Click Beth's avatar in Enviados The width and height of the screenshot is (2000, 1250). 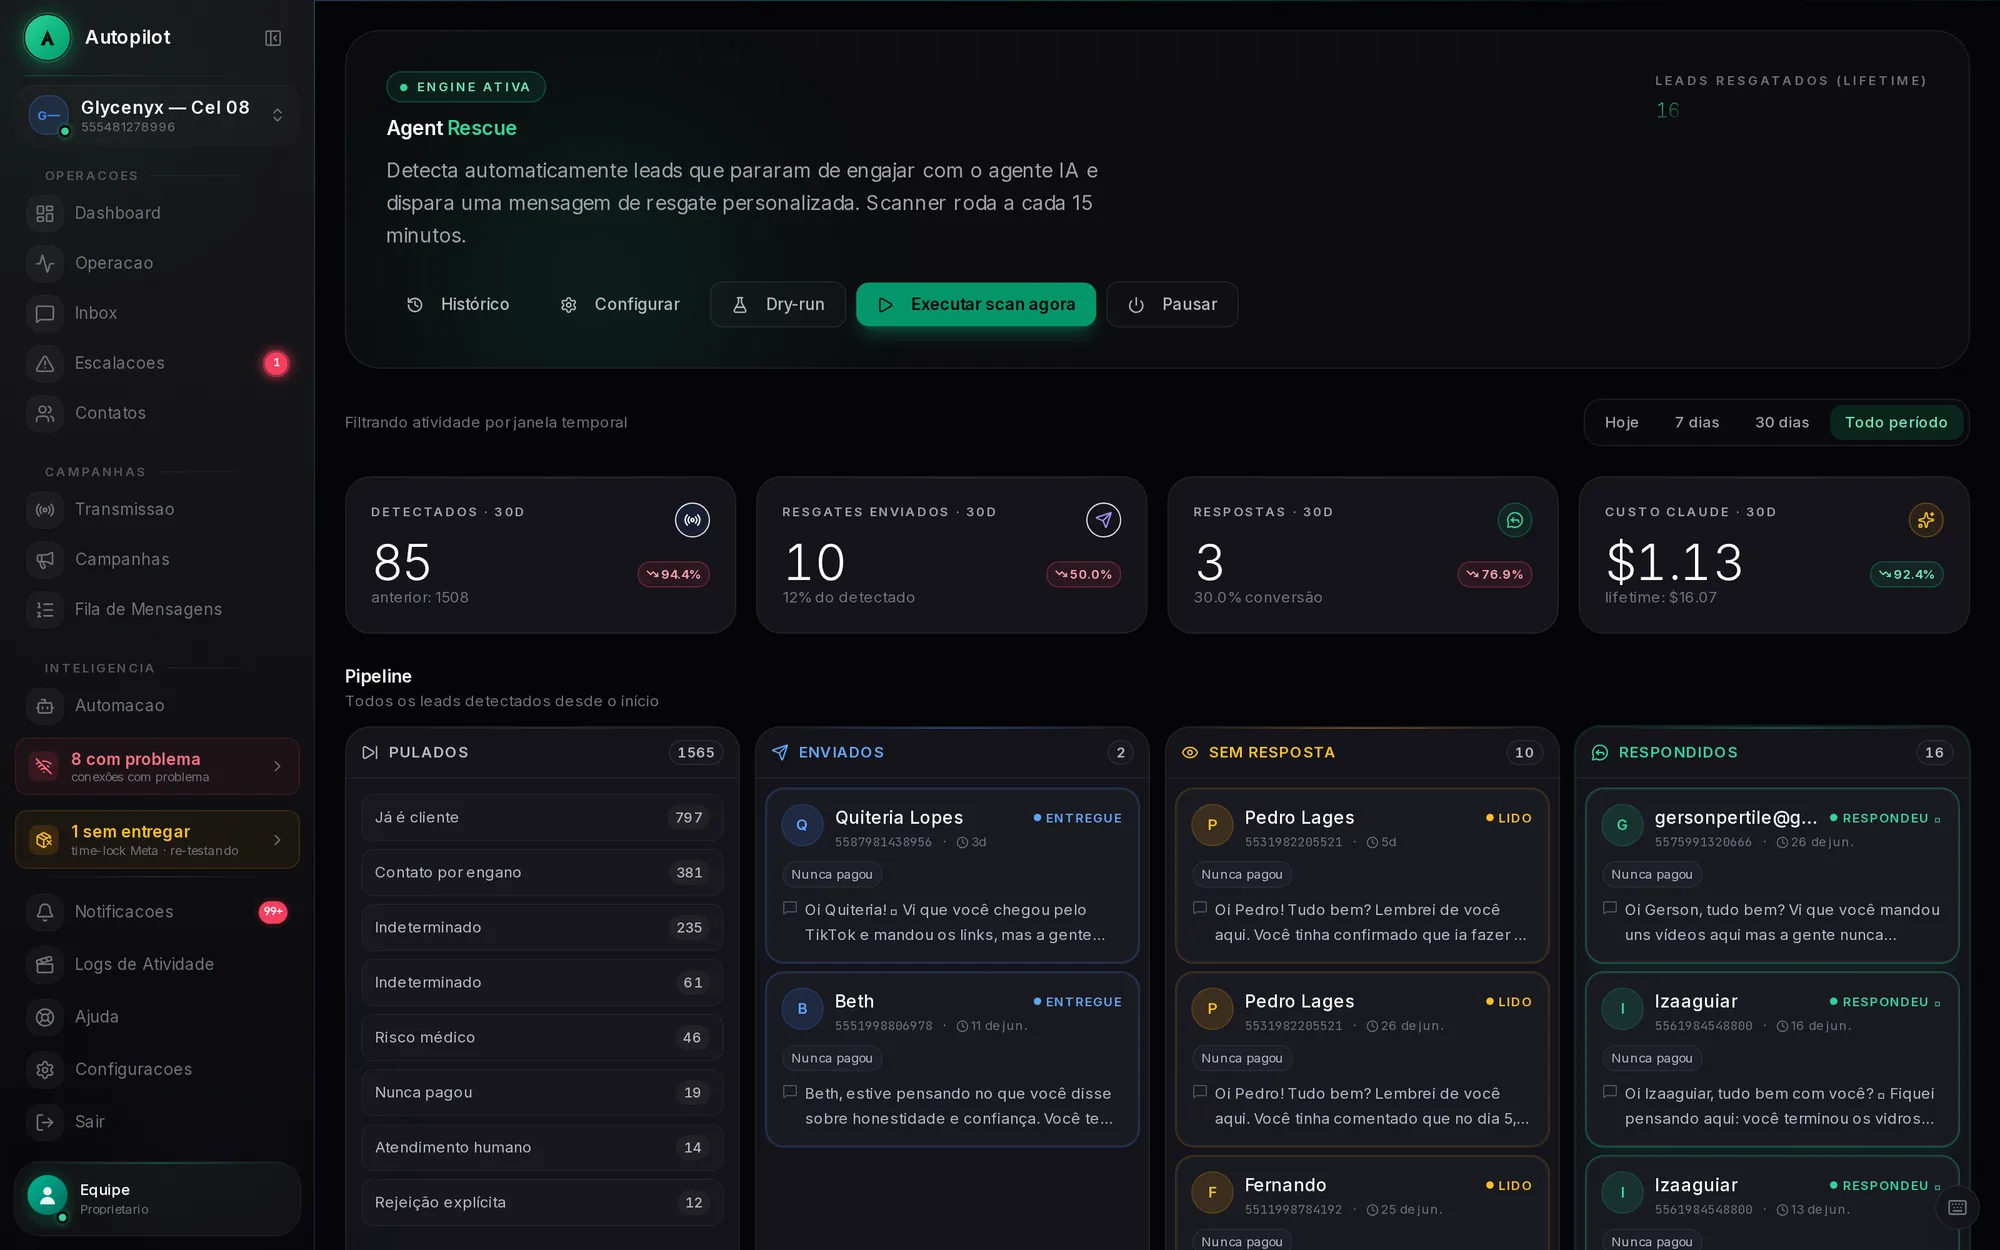click(x=802, y=1009)
